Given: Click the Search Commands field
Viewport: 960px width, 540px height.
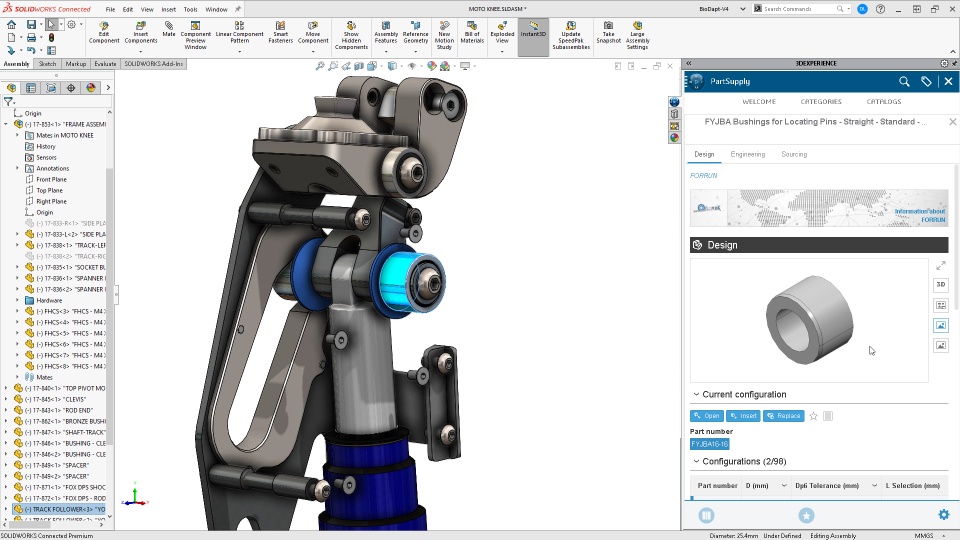Looking at the screenshot, I should pyautogui.click(x=801, y=9).
